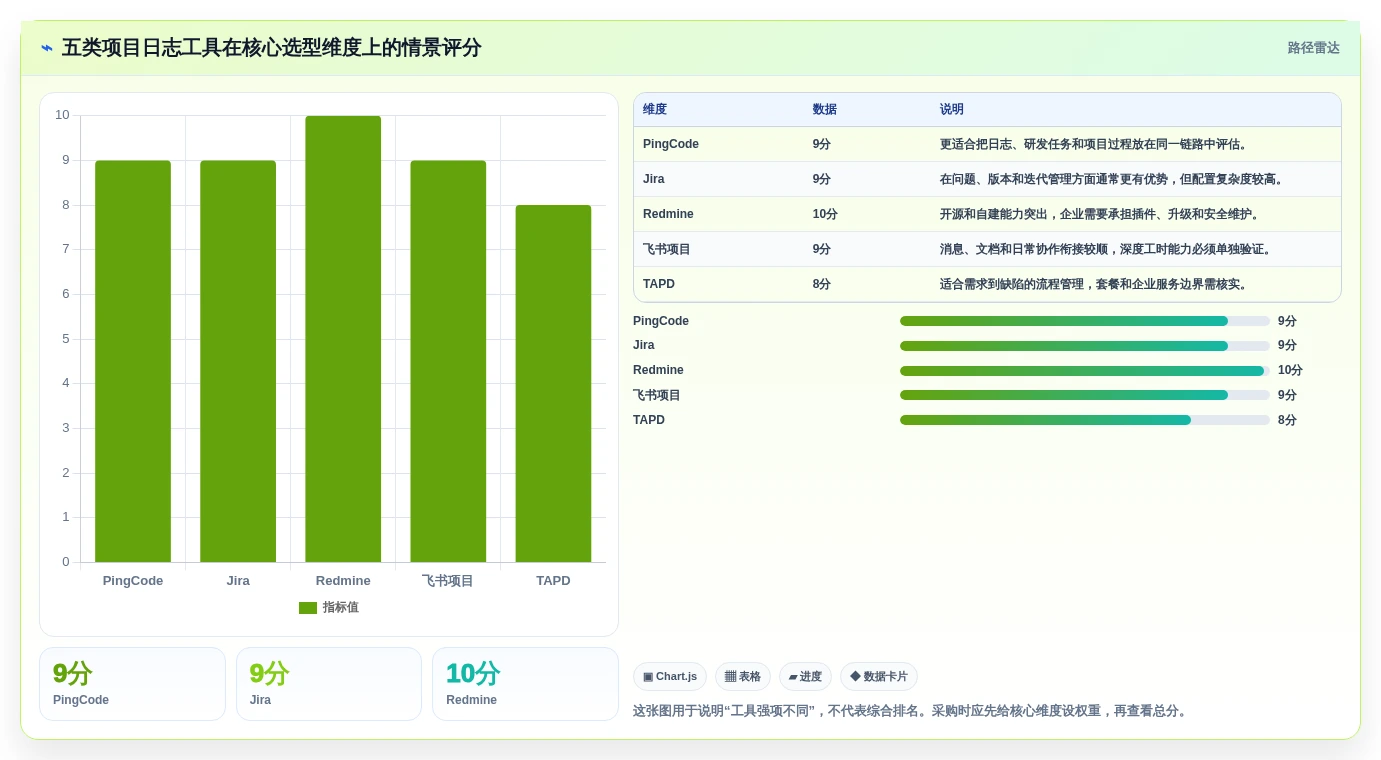This screenshot has width=1381, height=760.
Task: Click the PingCode x-axis label
Action: 133,581
